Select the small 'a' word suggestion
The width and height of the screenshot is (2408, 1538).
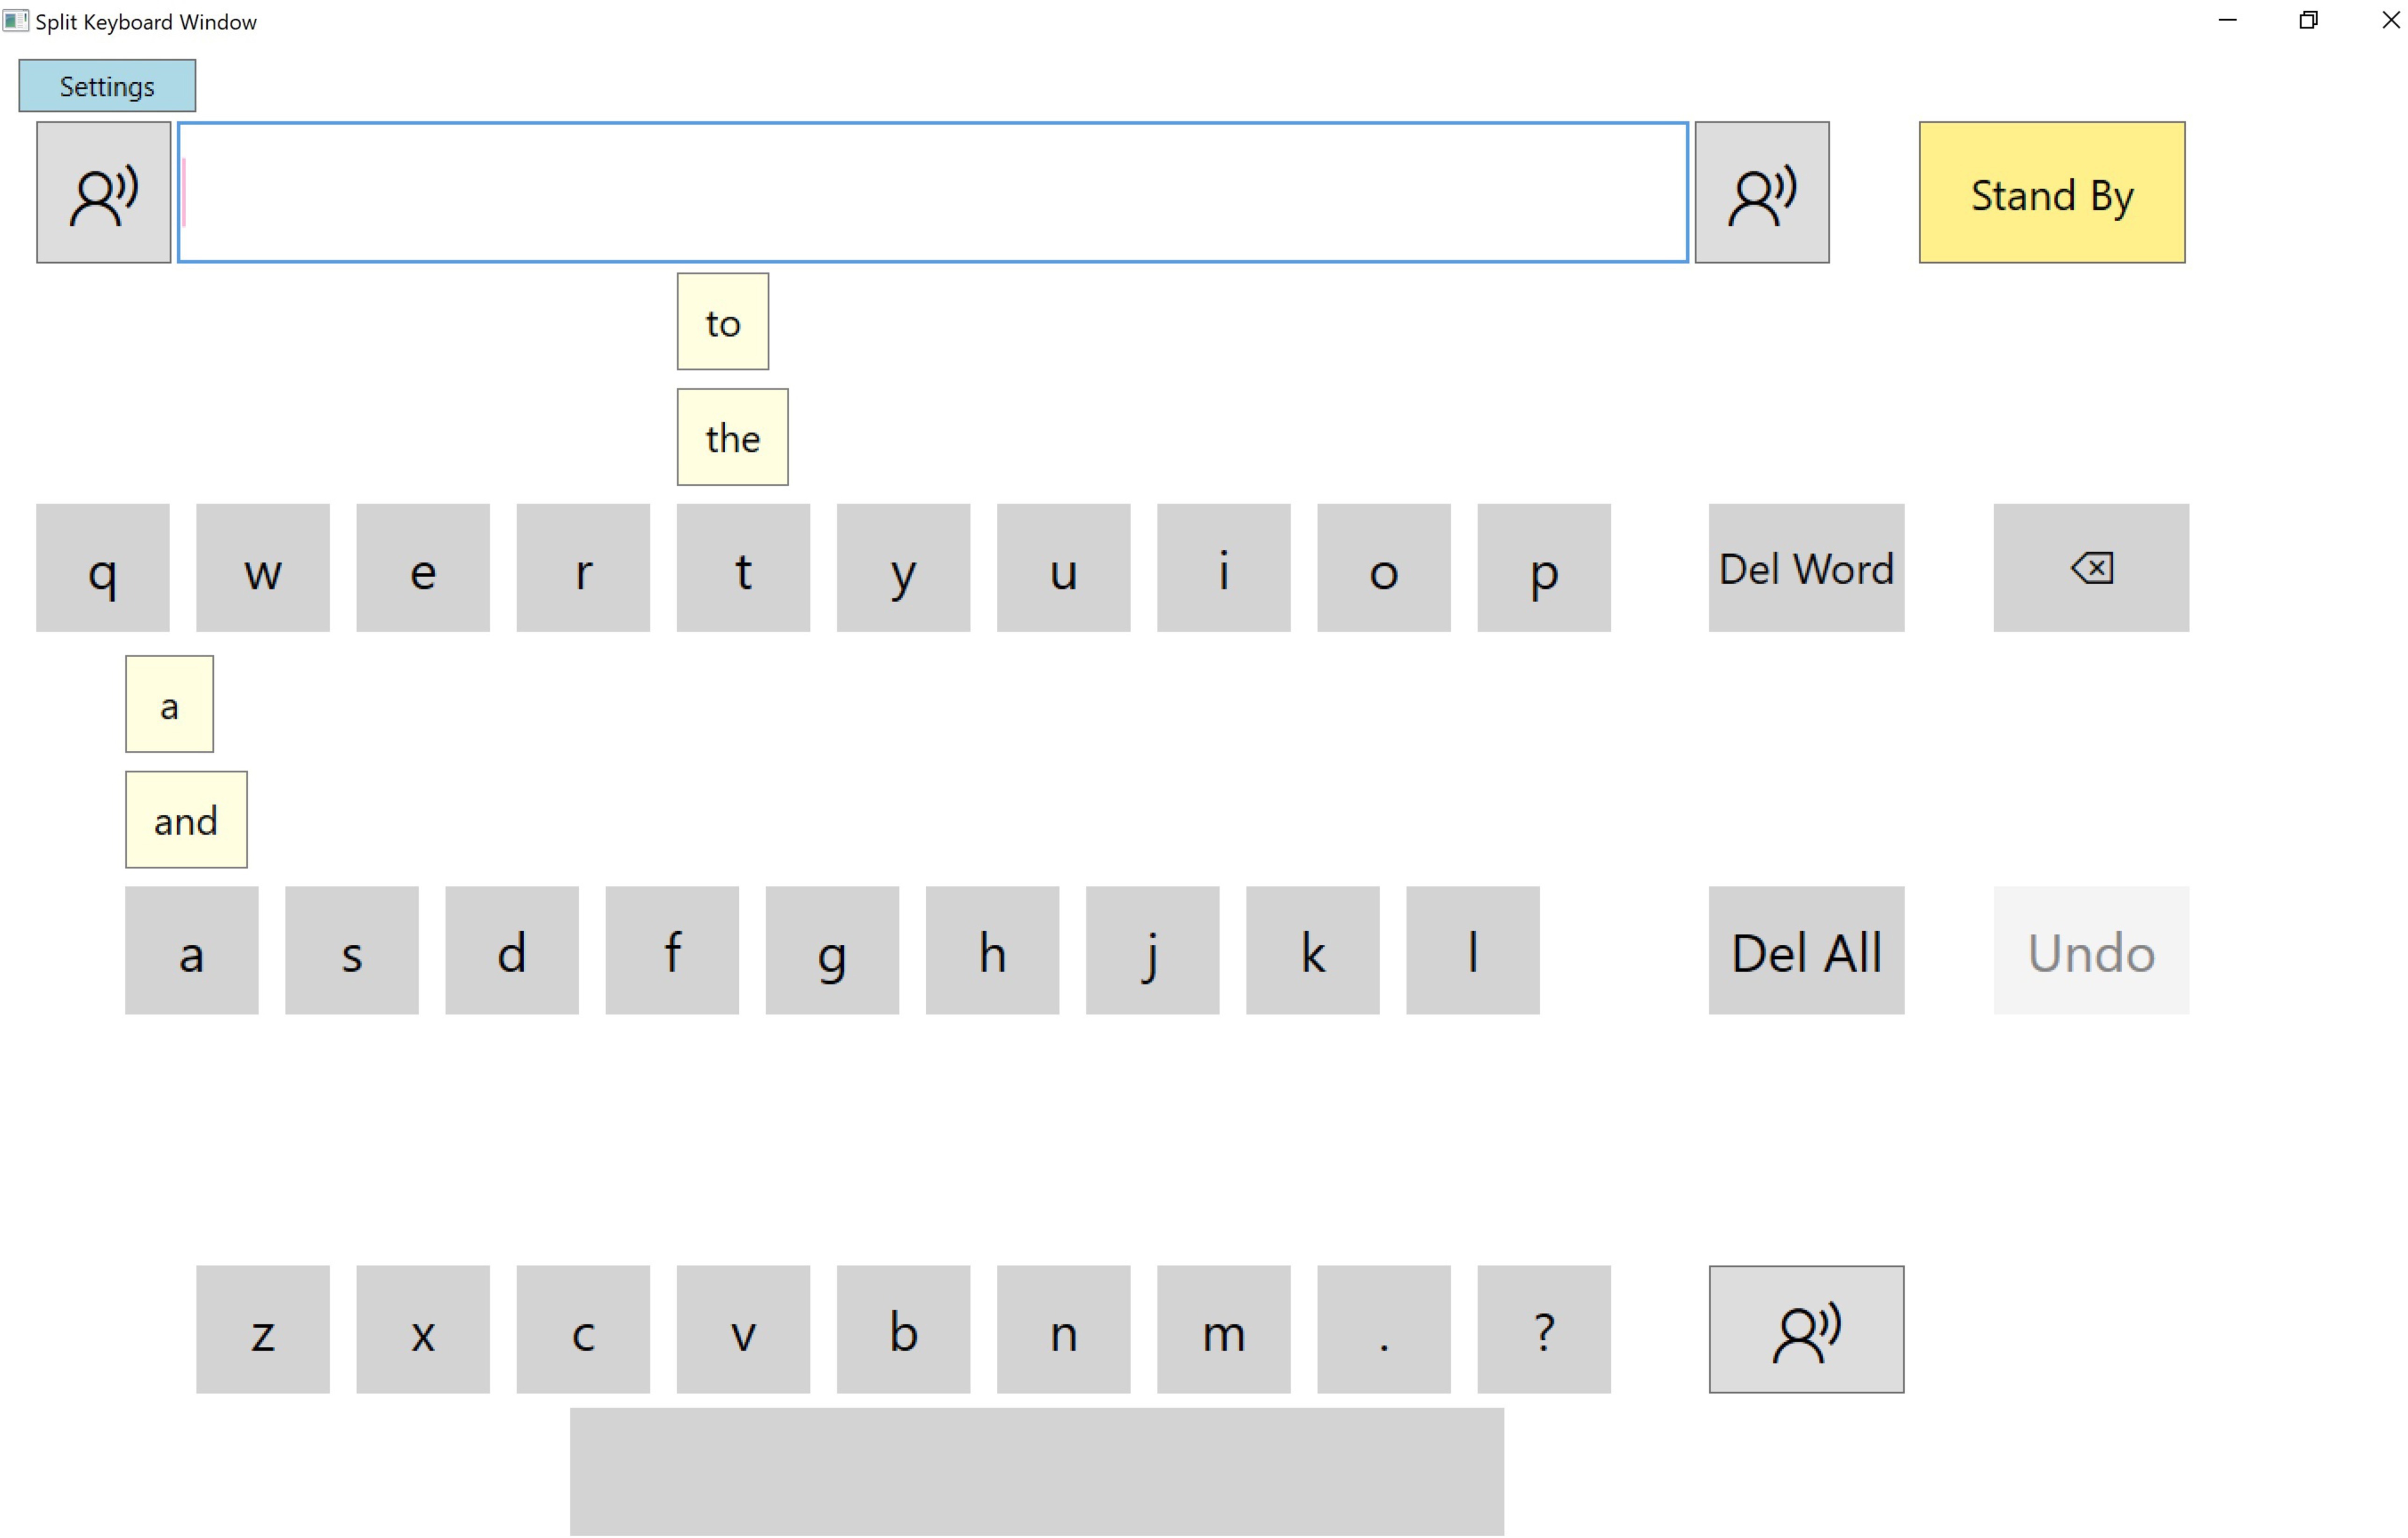click(169, 704)
